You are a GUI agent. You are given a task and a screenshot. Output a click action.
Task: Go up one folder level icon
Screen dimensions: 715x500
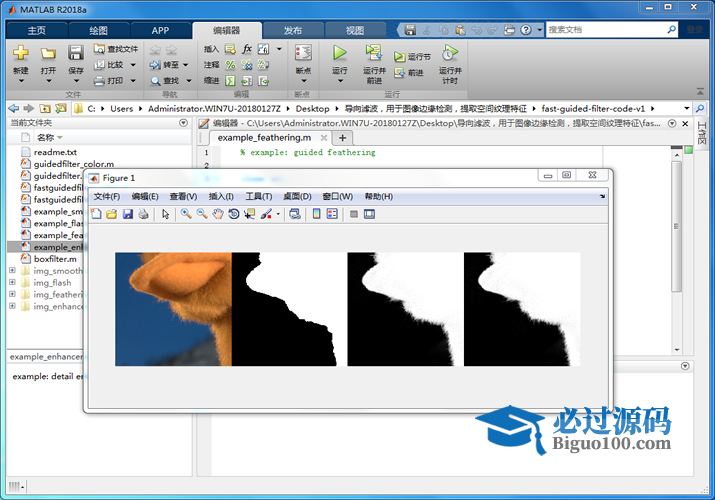coord(45,108)
